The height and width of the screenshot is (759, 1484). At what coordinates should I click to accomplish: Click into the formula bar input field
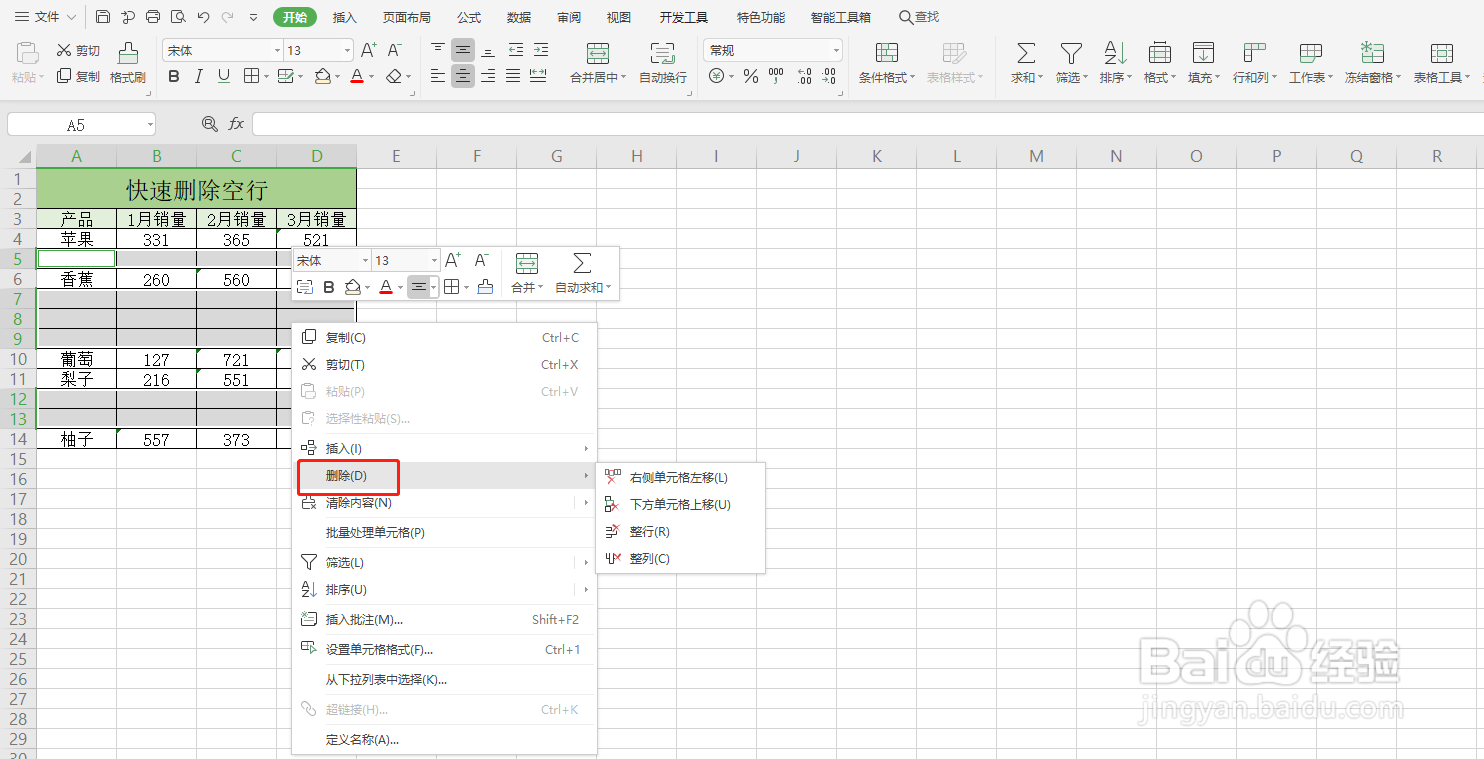click(866, 124)
